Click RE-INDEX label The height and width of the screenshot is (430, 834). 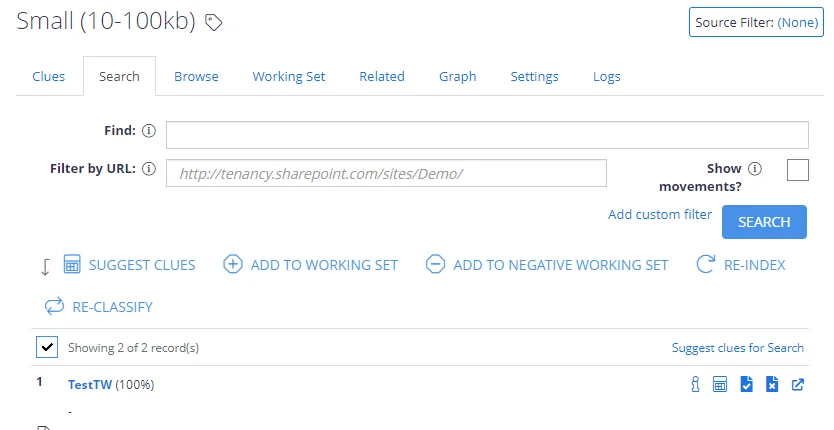[755, 265]
